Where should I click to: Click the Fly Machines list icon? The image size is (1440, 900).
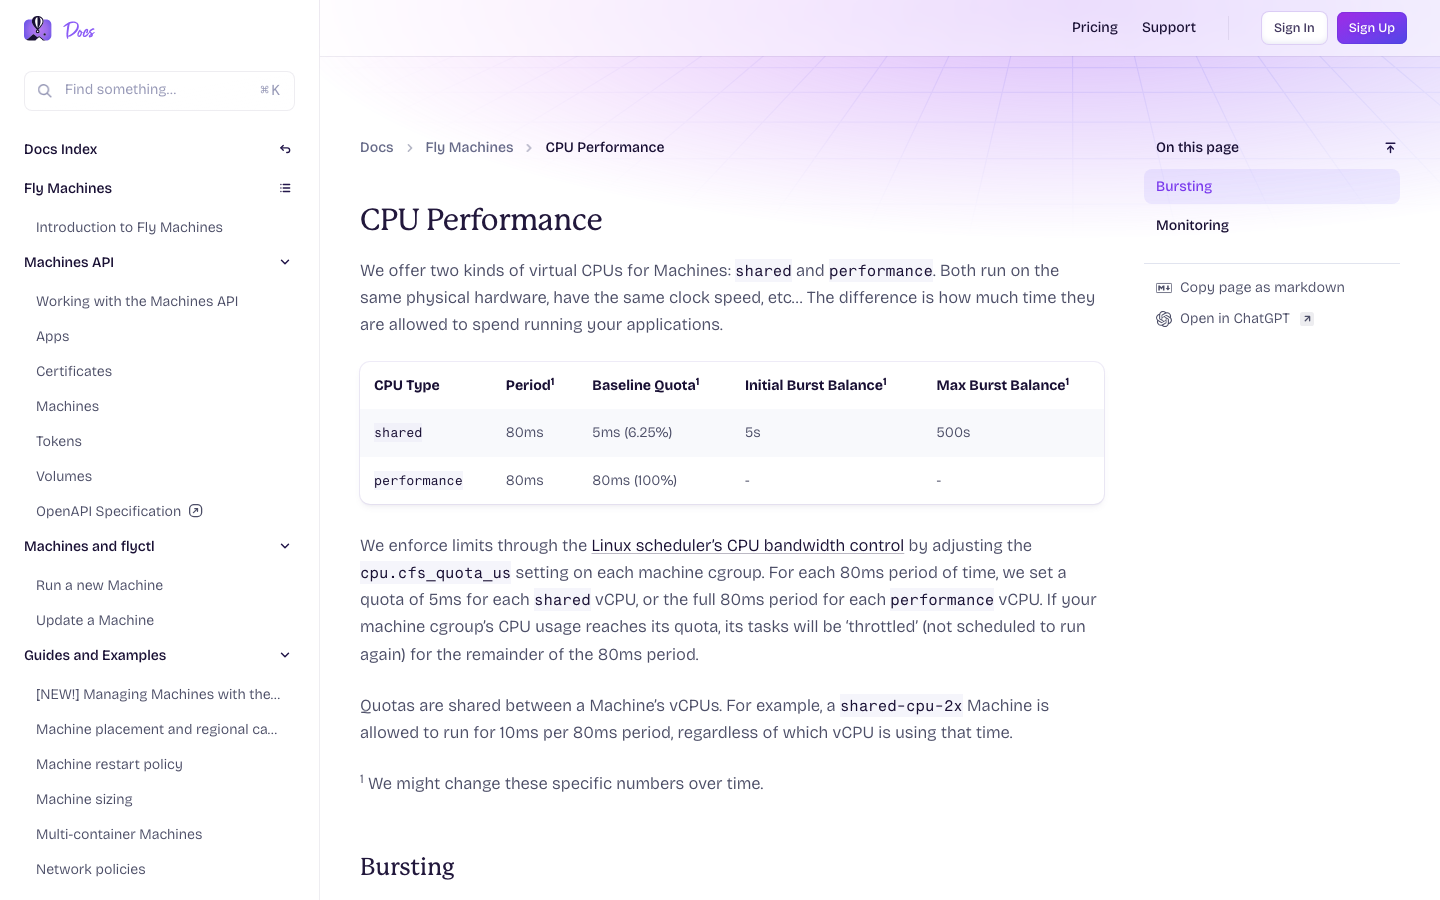pos(285,188)
